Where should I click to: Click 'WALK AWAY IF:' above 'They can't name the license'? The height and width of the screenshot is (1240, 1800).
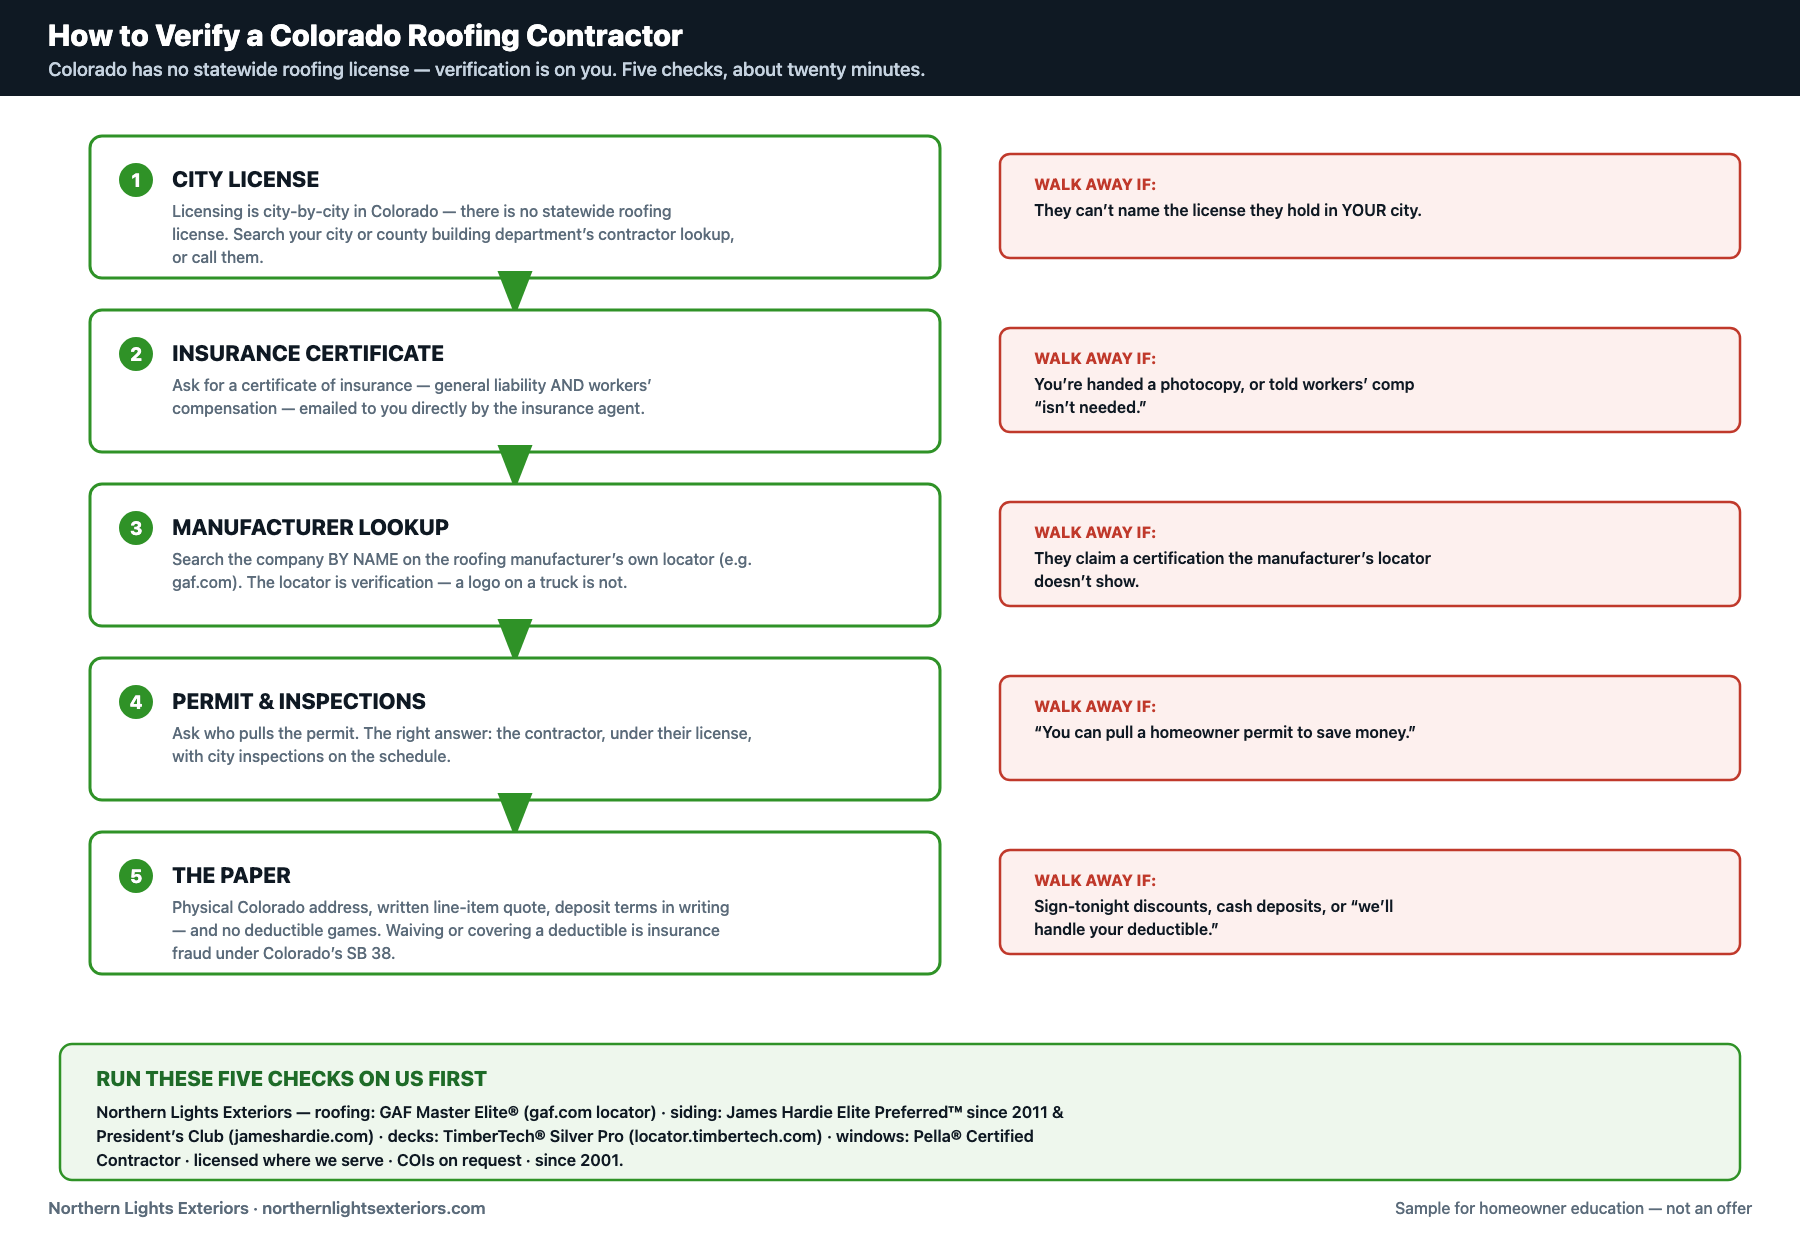(1095, 185)
